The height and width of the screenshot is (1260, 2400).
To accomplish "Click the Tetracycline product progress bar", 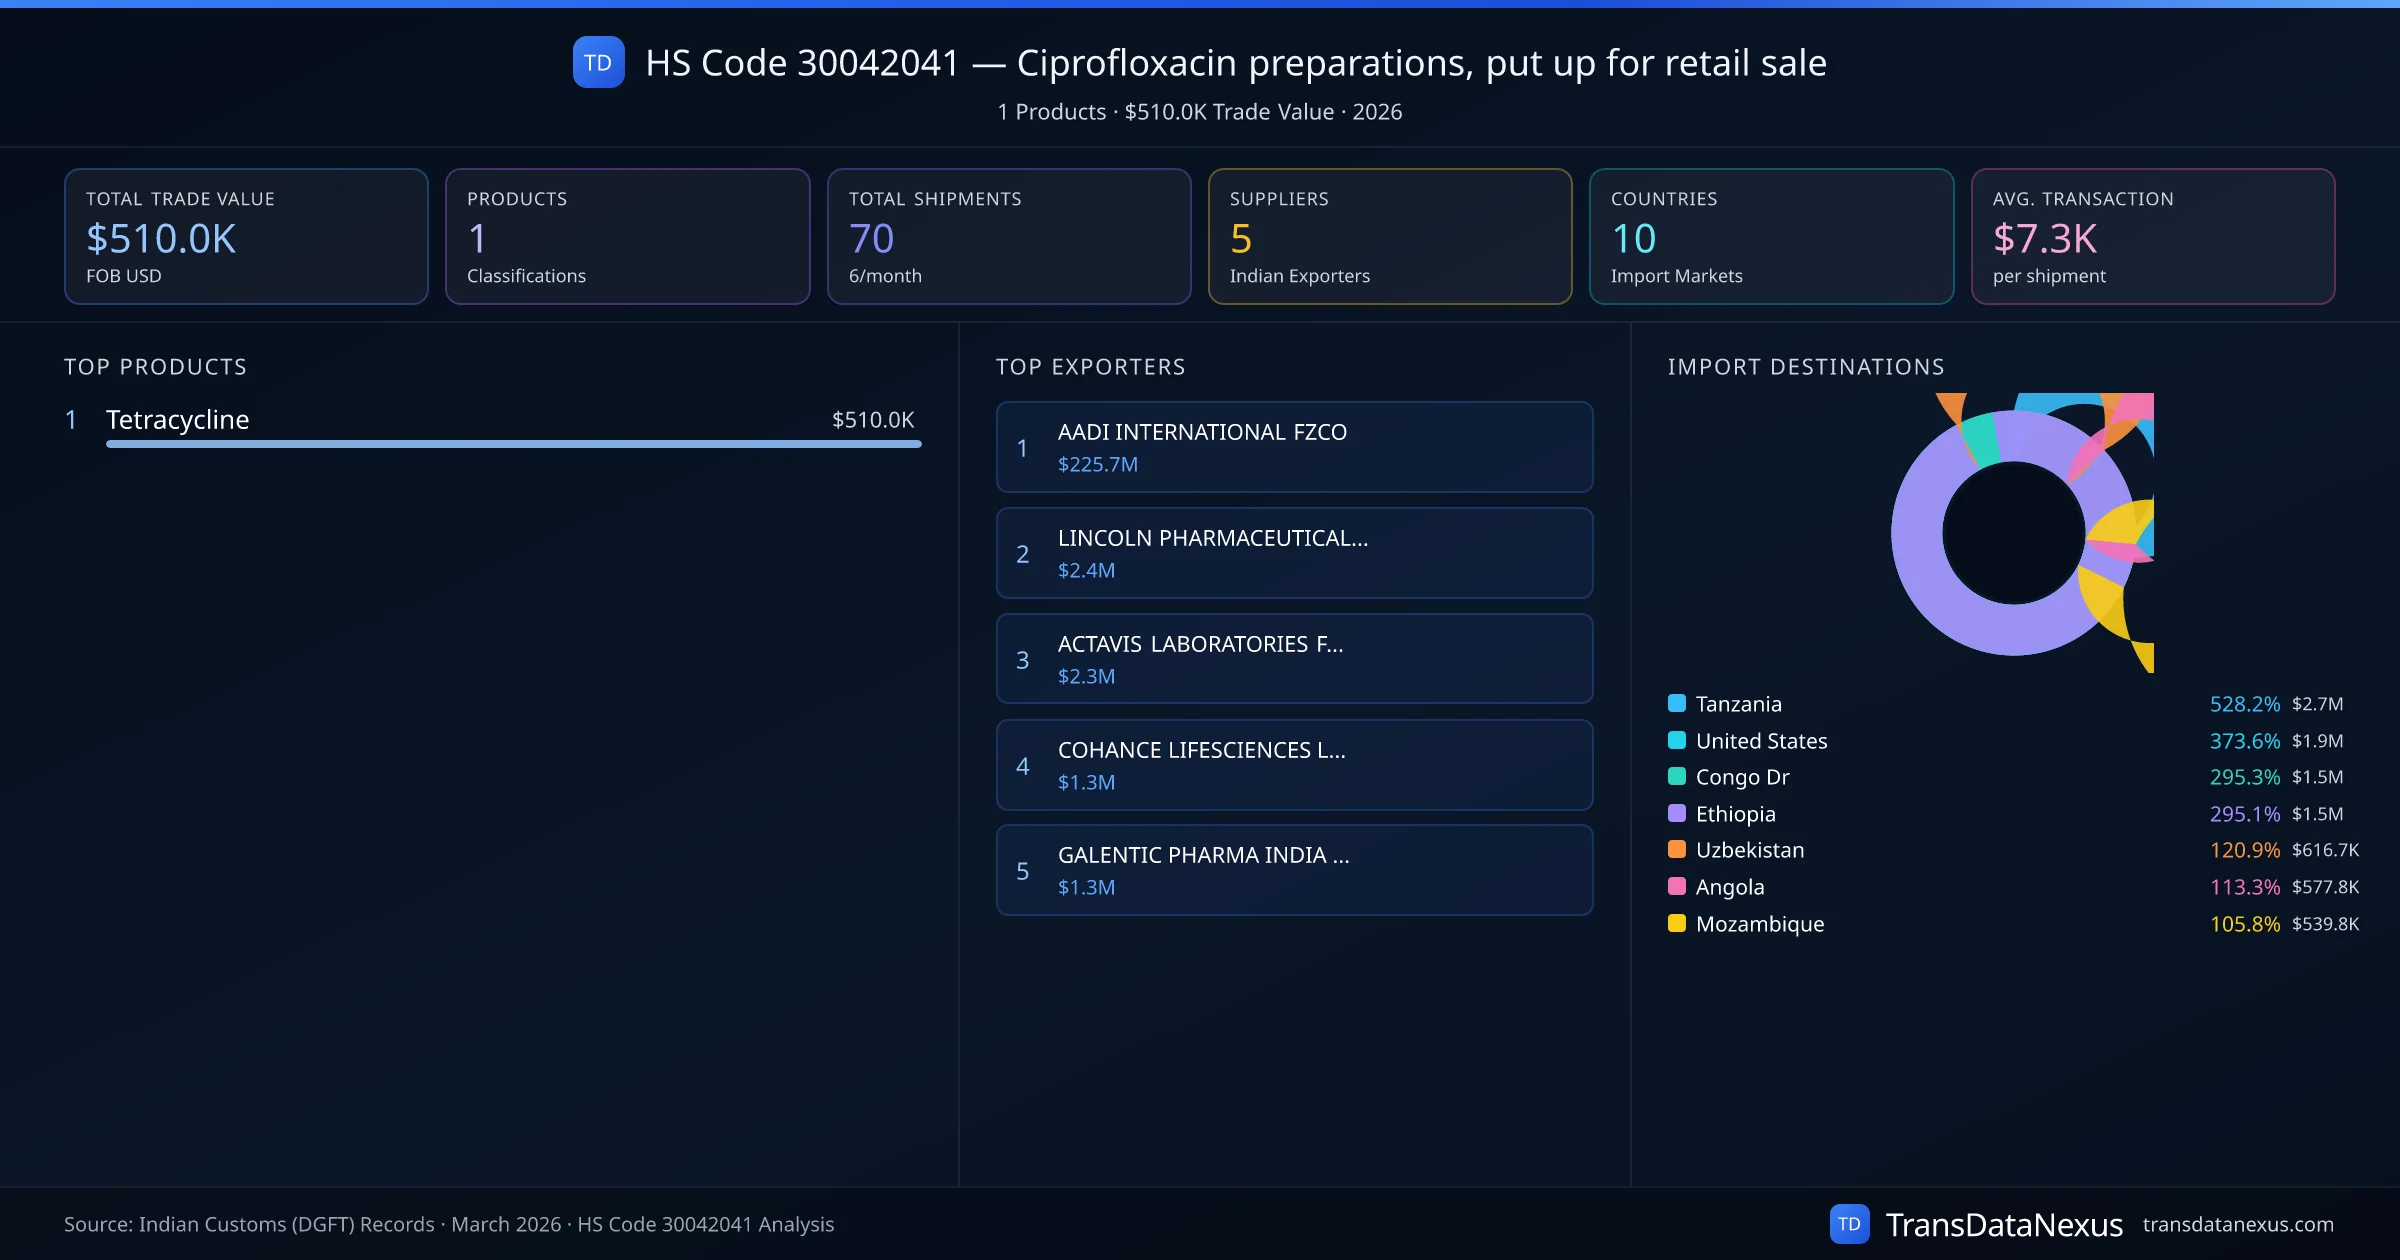I will 513,444.
